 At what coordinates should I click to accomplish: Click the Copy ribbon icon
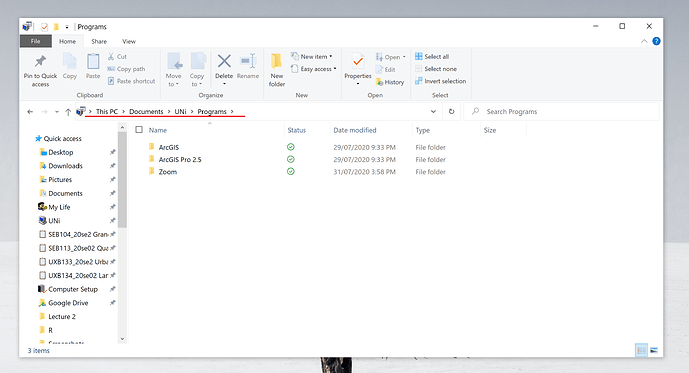click(x=69, y=61)
